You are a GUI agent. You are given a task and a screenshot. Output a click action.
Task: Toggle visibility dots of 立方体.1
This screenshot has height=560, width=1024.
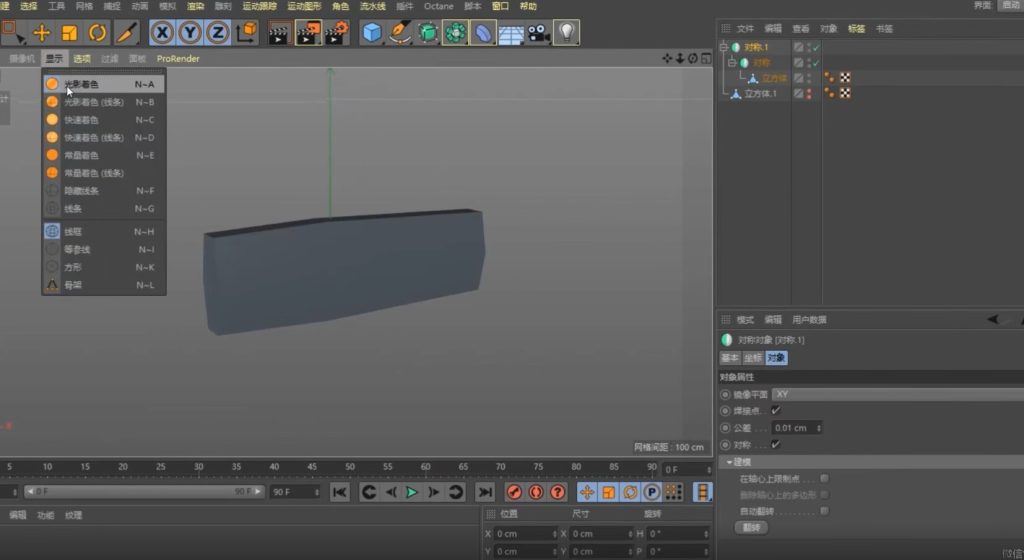[x=809, y=93]
